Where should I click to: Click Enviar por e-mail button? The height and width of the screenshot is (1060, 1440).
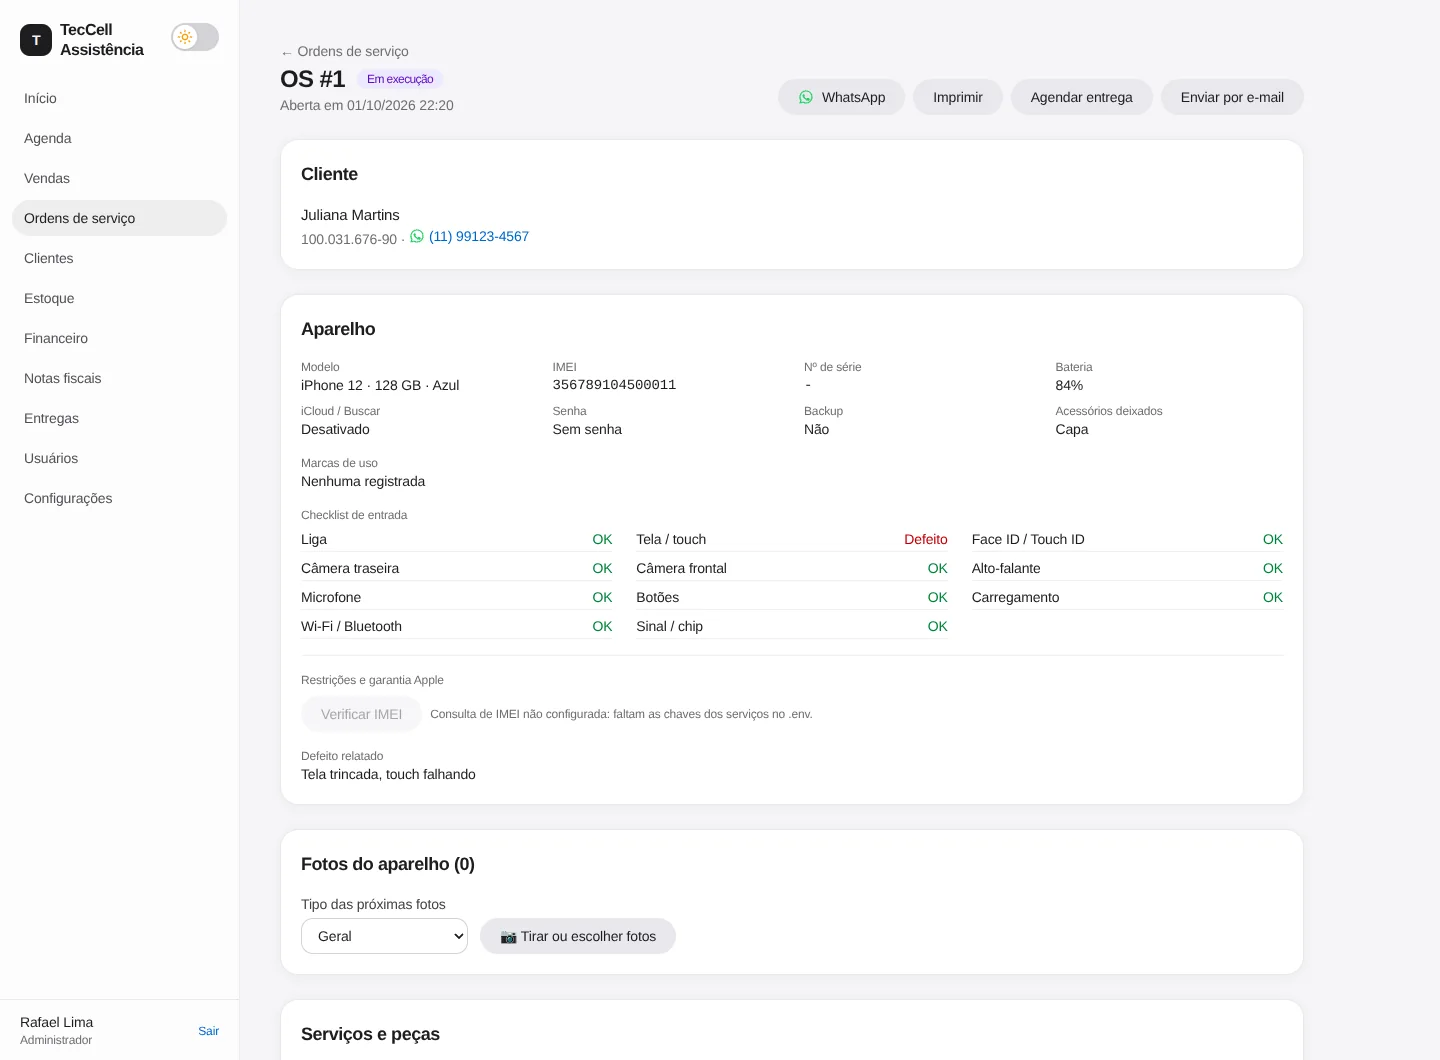click(x=1232, y=97)
